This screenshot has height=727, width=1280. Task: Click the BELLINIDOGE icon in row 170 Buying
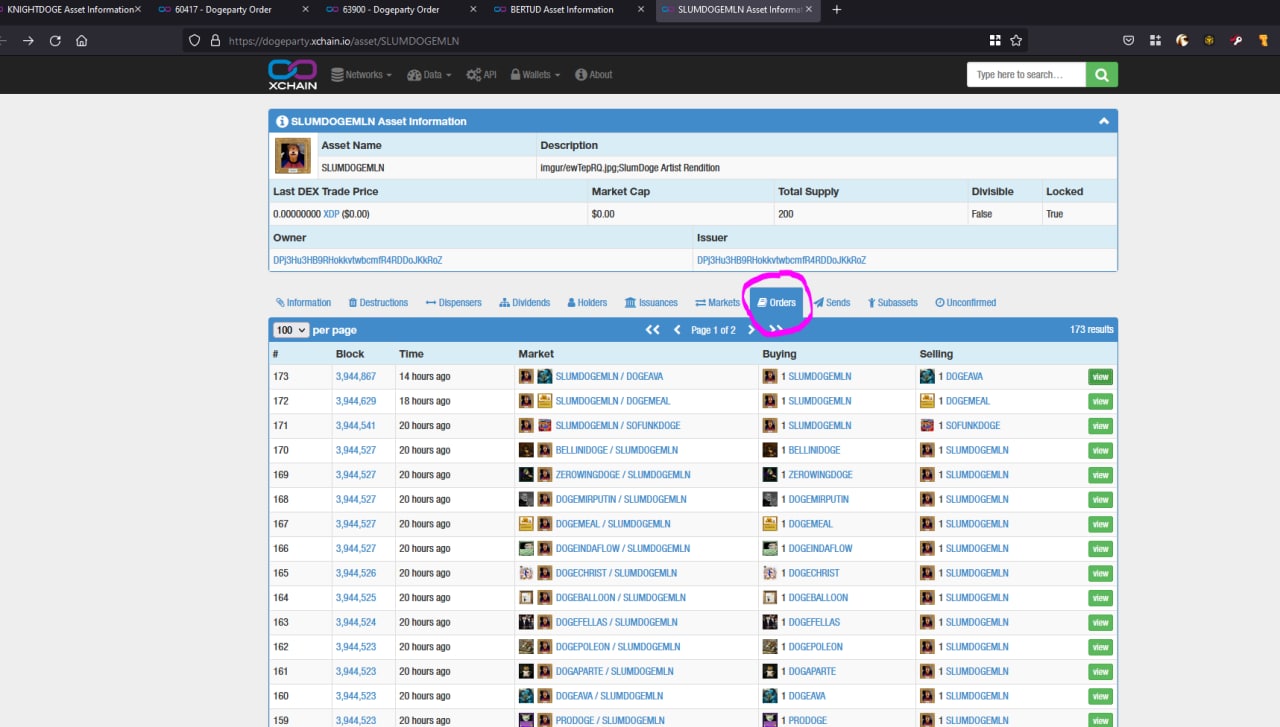(770, 450)
